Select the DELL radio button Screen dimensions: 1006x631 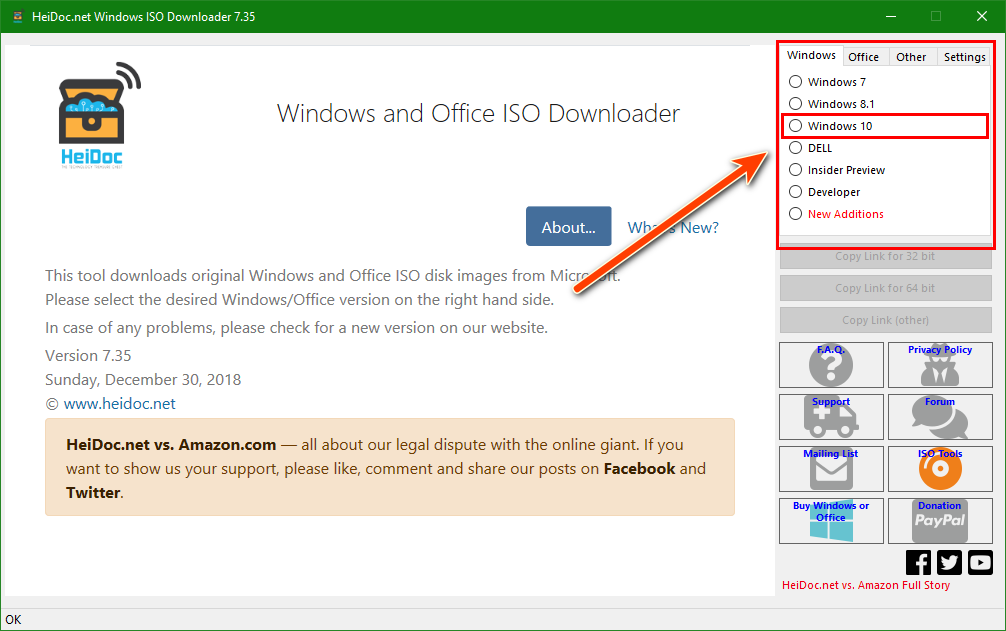[796, 147]
